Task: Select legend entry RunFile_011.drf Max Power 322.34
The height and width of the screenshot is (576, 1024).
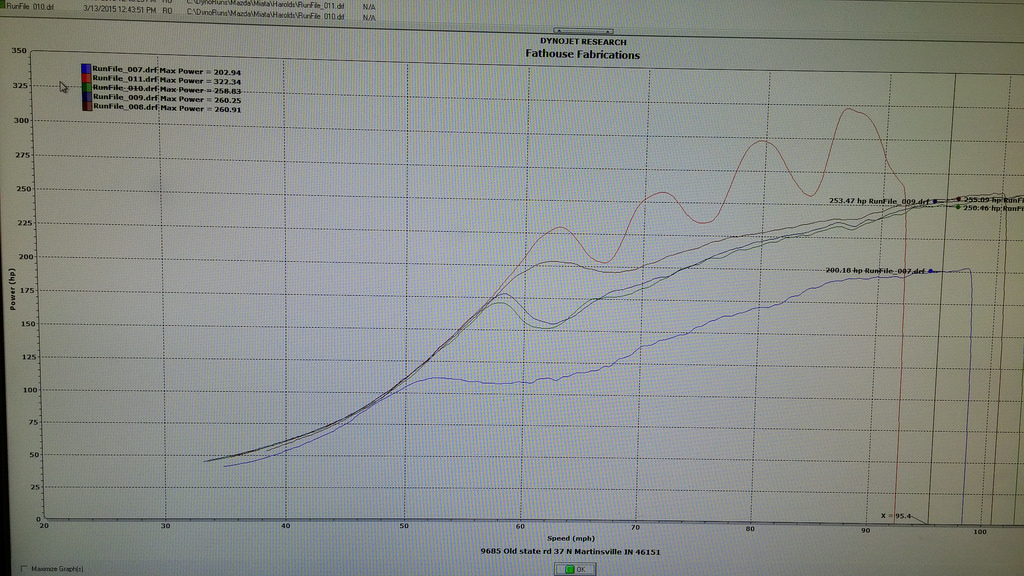Action: 166,80
